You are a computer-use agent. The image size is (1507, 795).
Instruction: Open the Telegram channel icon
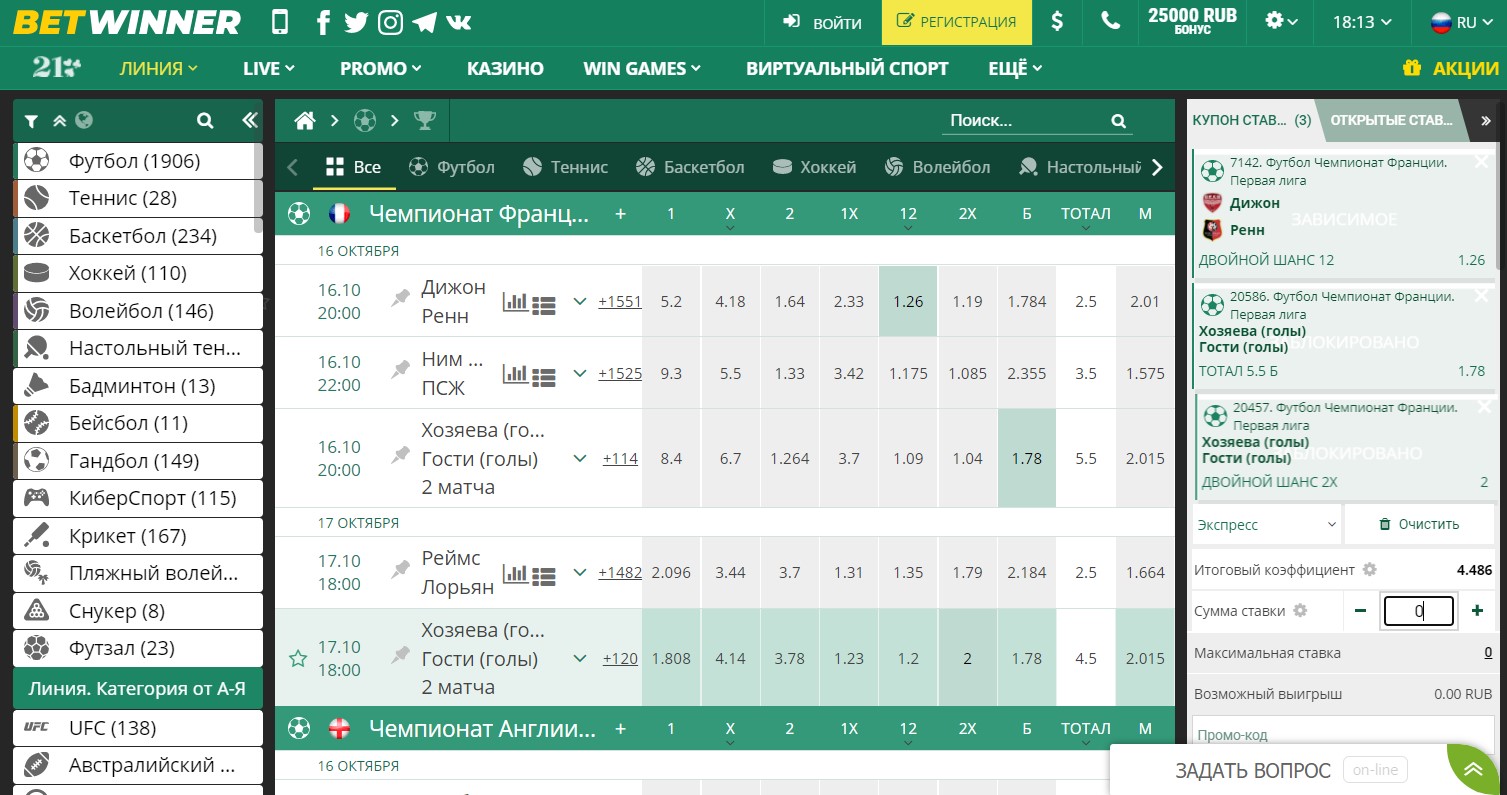coord(424,22)
